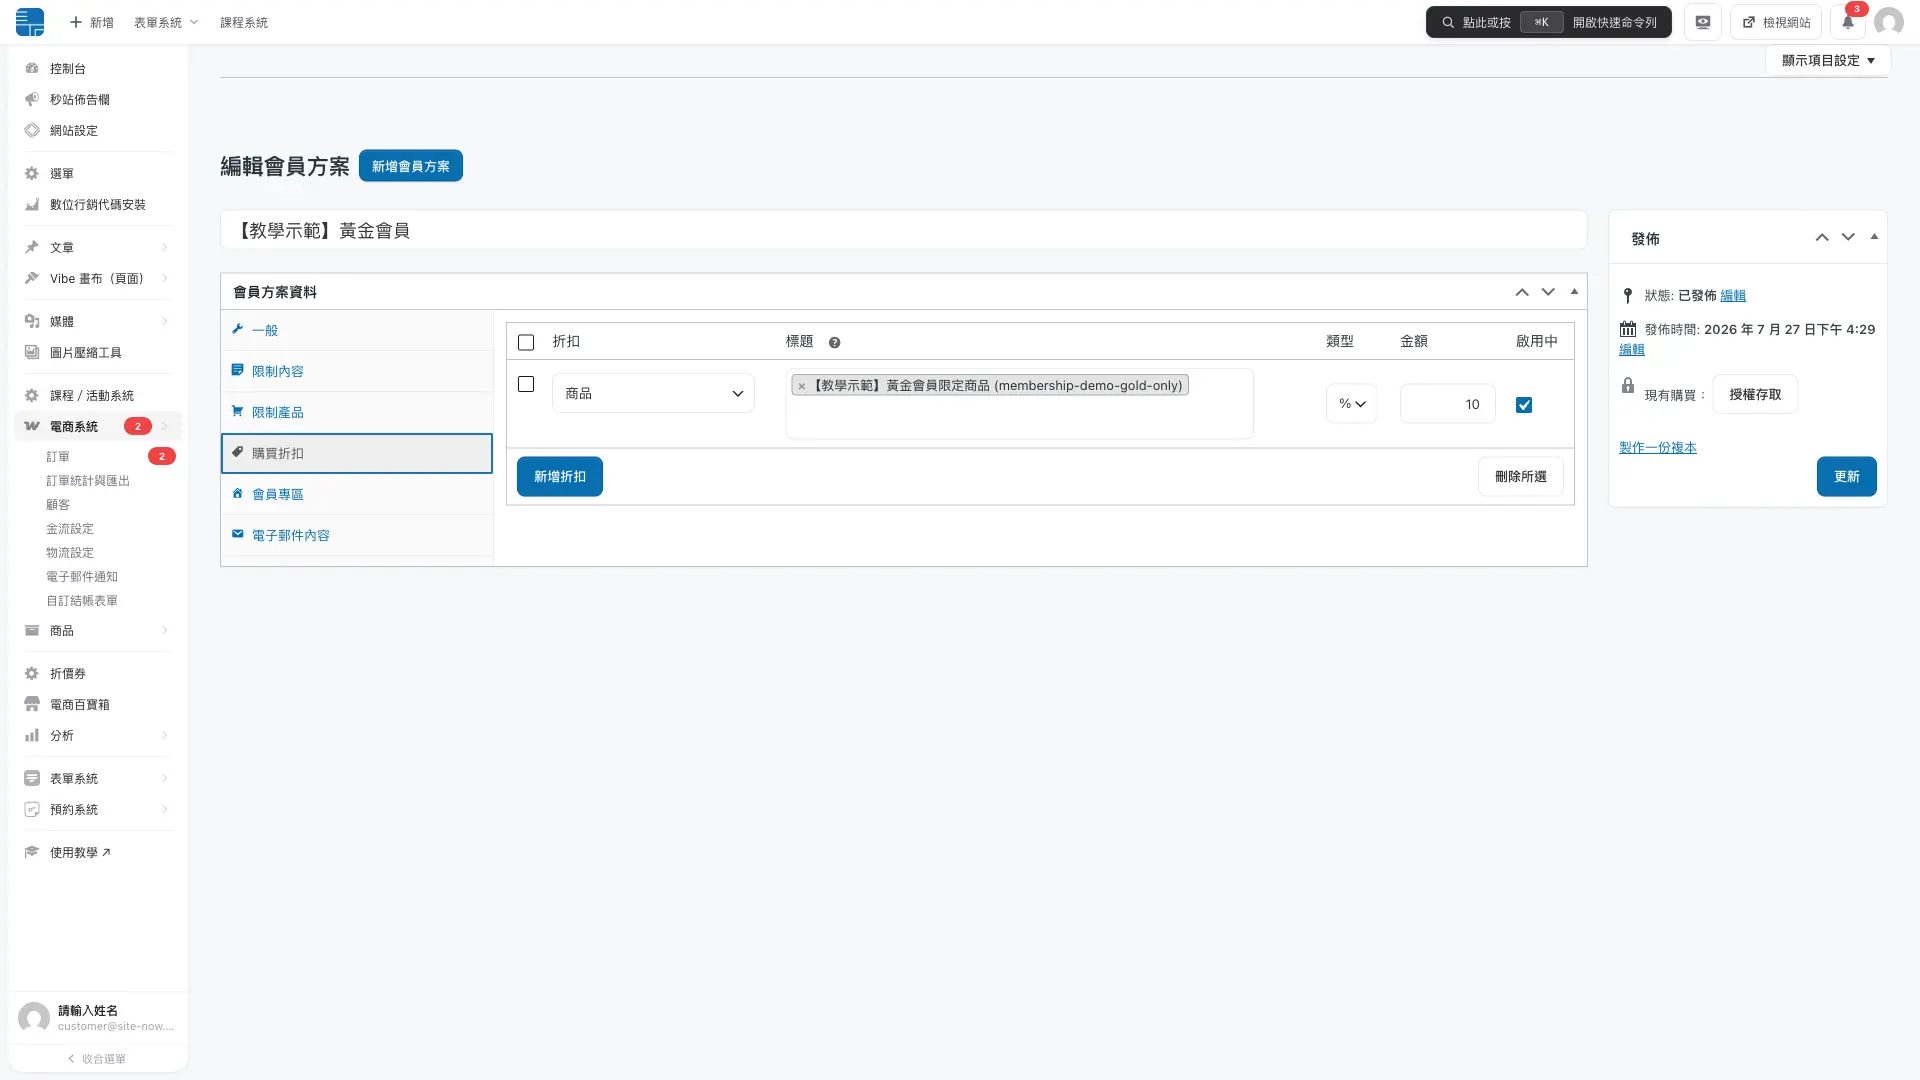
Task: Remove the membership-demo-gold-only product tag
Action: pos(802,386)
